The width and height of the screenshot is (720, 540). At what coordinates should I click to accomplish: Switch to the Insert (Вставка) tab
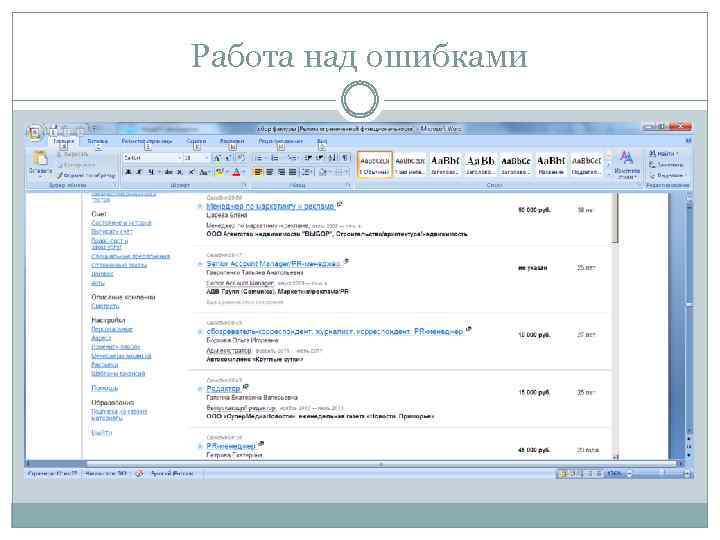tap(98, 141)
